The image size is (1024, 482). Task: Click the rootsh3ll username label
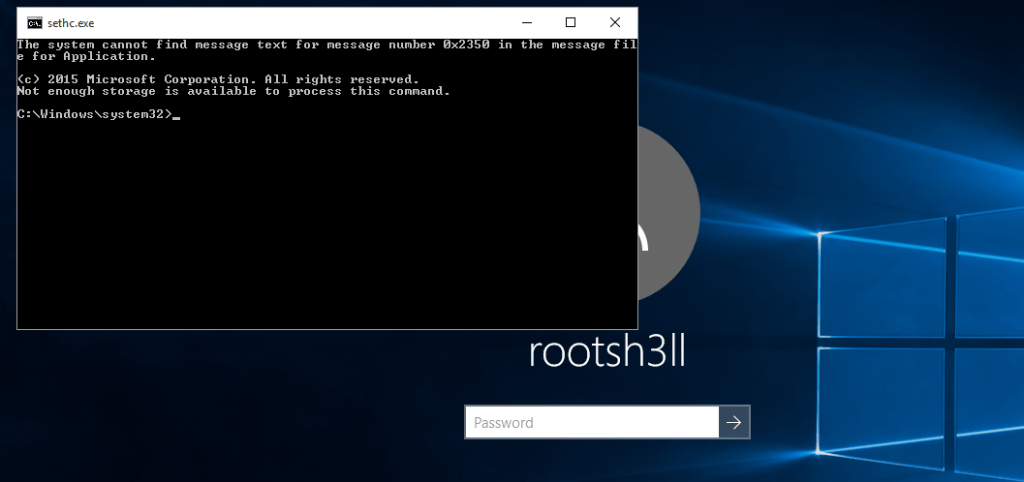(x=607, y=353)
